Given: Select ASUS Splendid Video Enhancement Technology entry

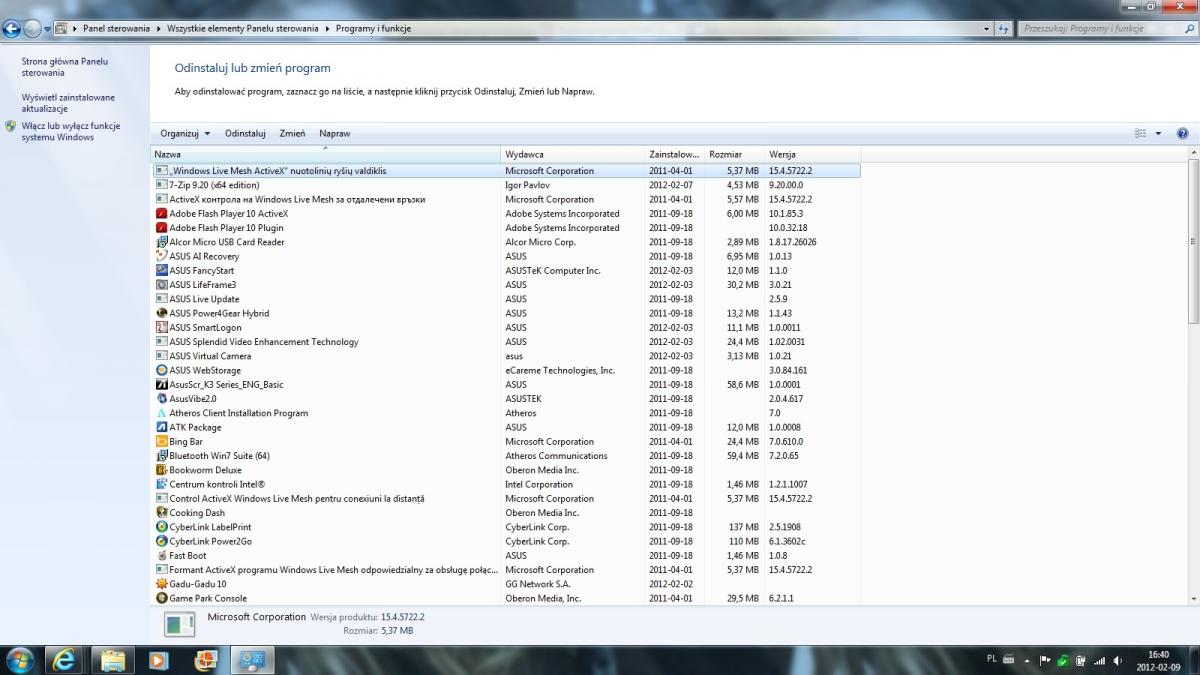Looking at the screenshot, I should [x=506, y=342].
